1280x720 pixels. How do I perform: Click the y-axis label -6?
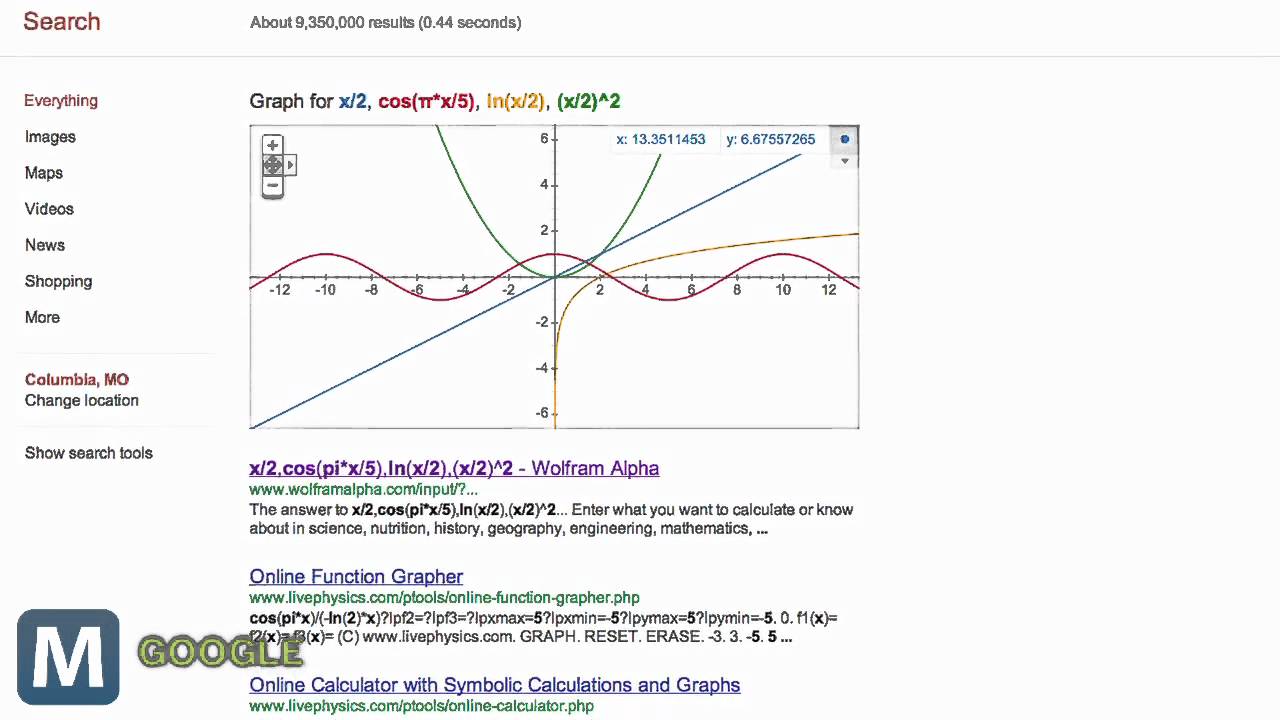pyautogui.click(x=541, y=413)
